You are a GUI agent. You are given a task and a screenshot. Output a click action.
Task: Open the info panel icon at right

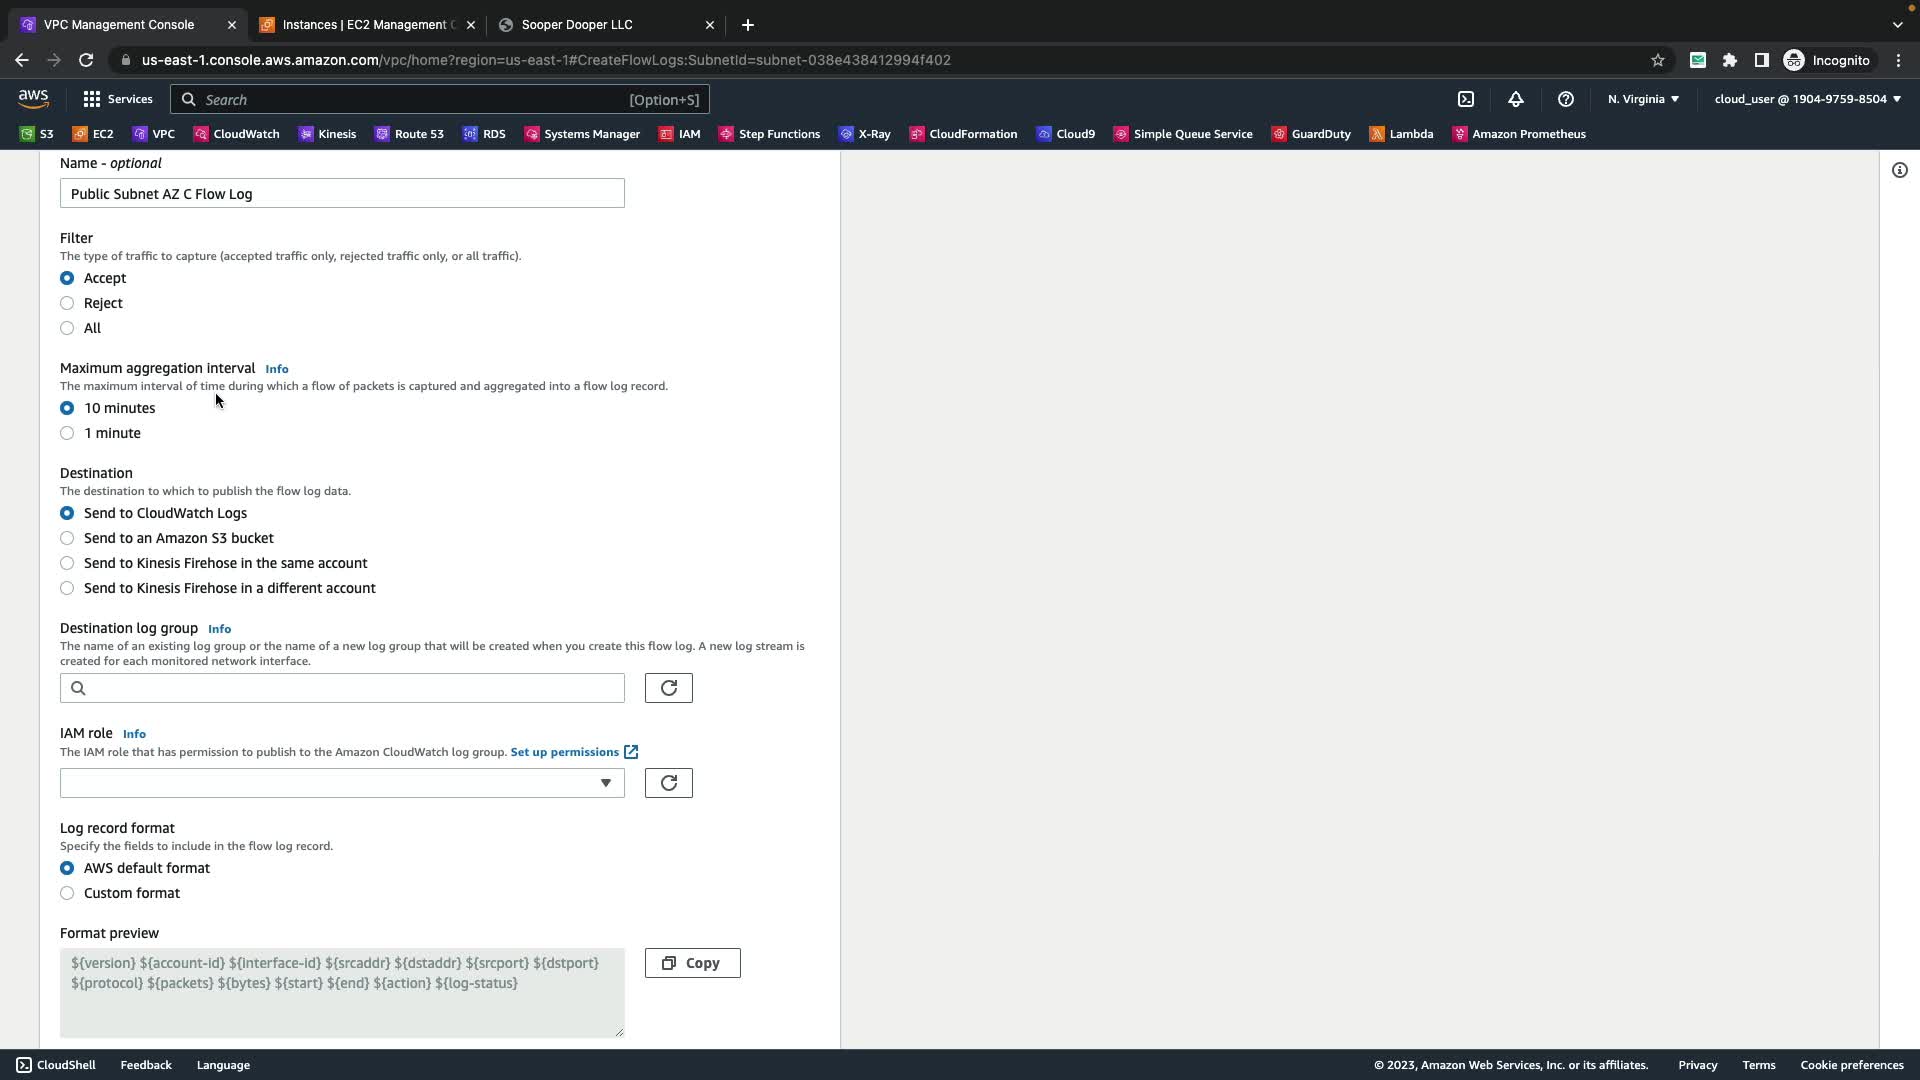tap(1899, 170)
